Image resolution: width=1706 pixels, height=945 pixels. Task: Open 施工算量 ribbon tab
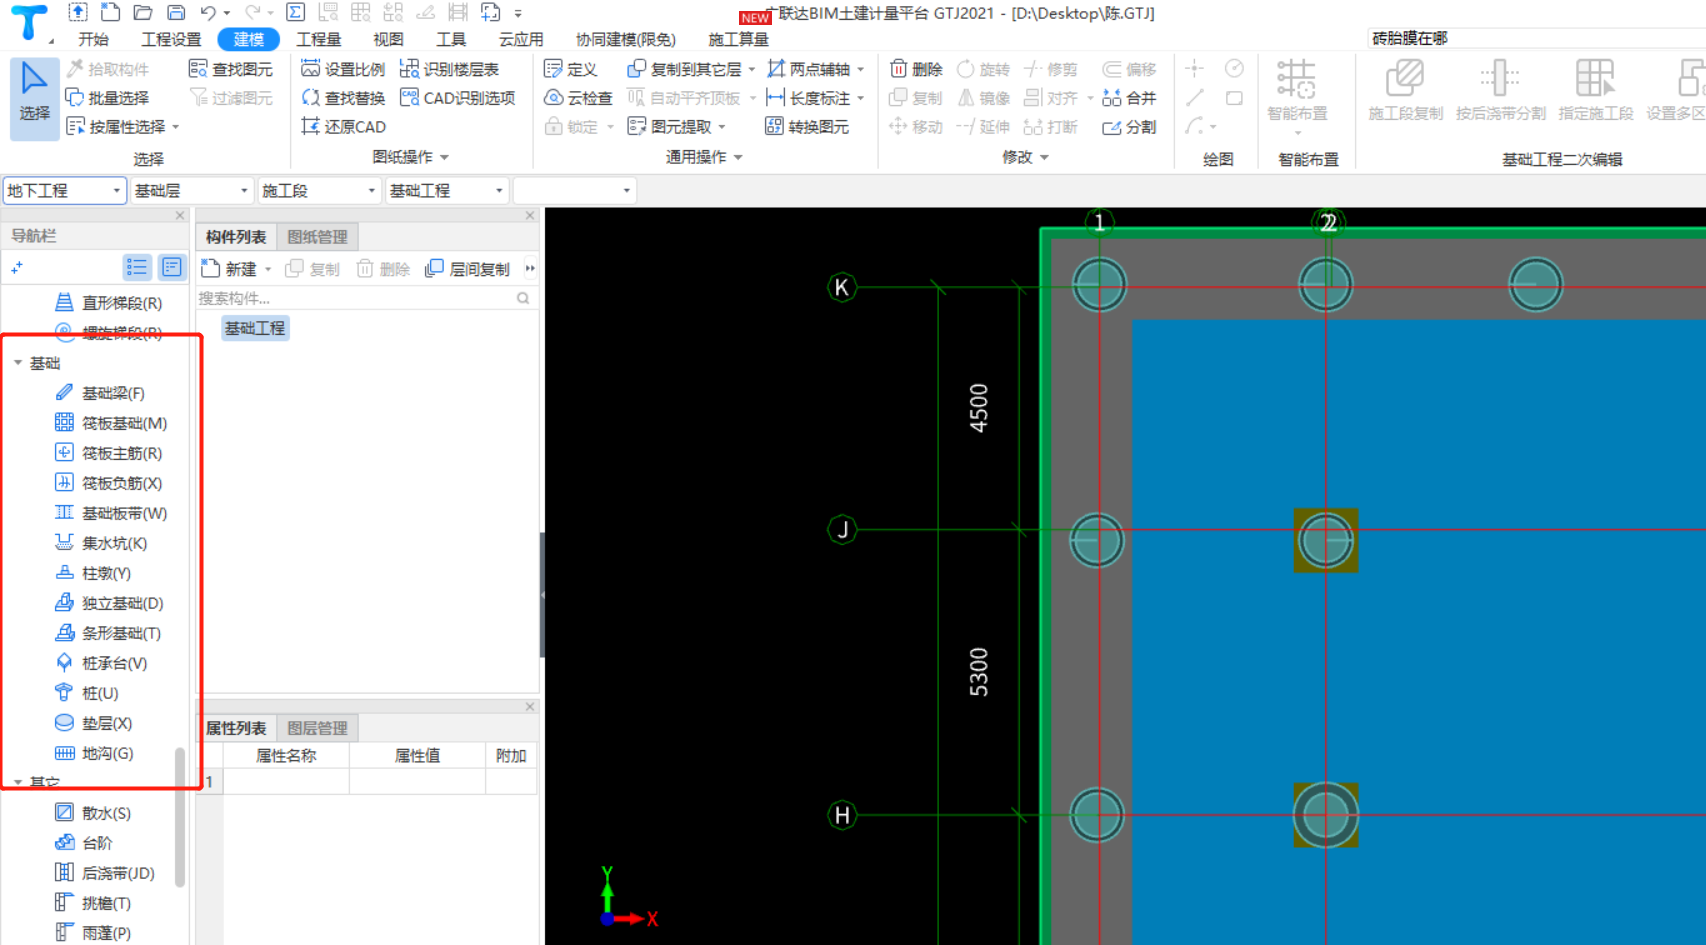coord(738,39)
